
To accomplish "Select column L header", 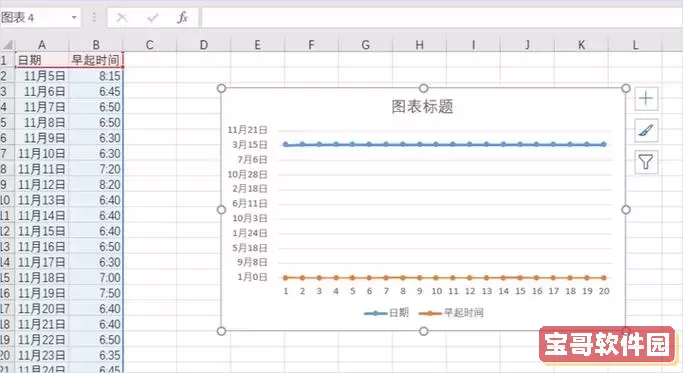I will tap(636, 45).
